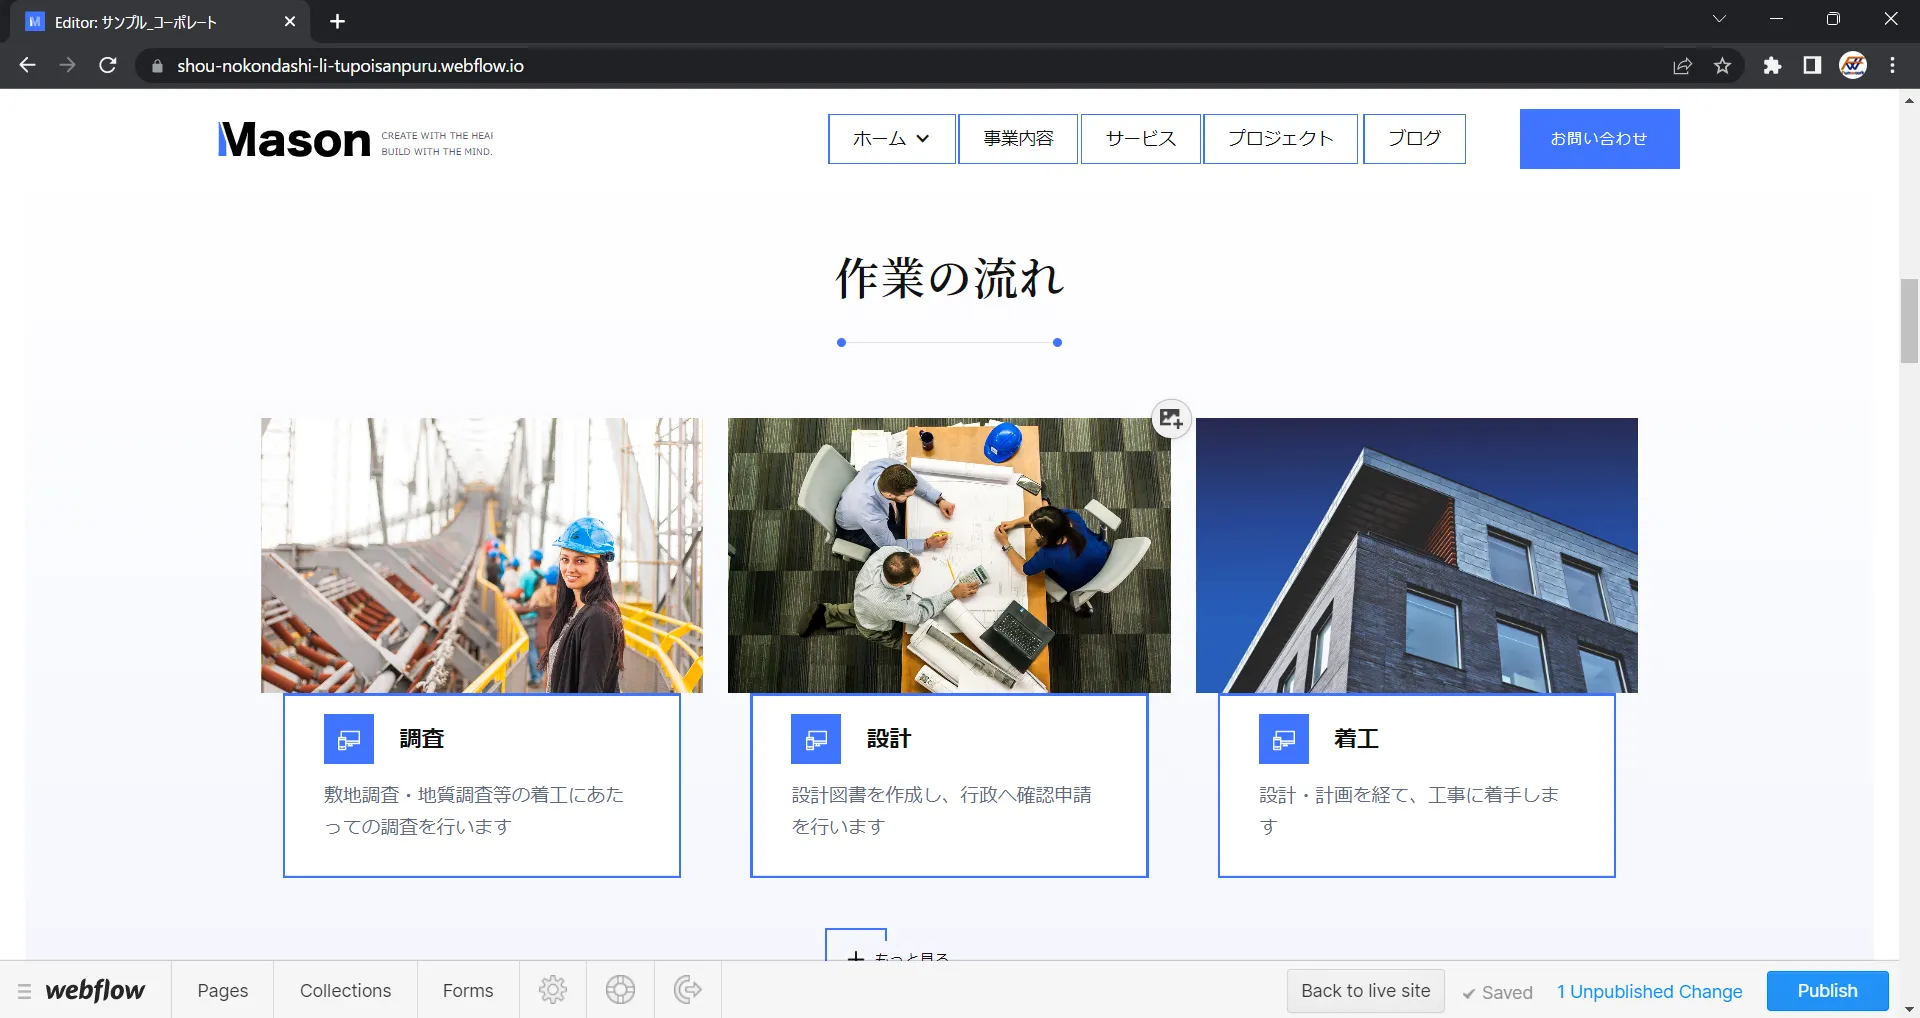Open the Chrome three-dot menu
This screenshot has height=1018, width=1920.
click(1892, 65)
